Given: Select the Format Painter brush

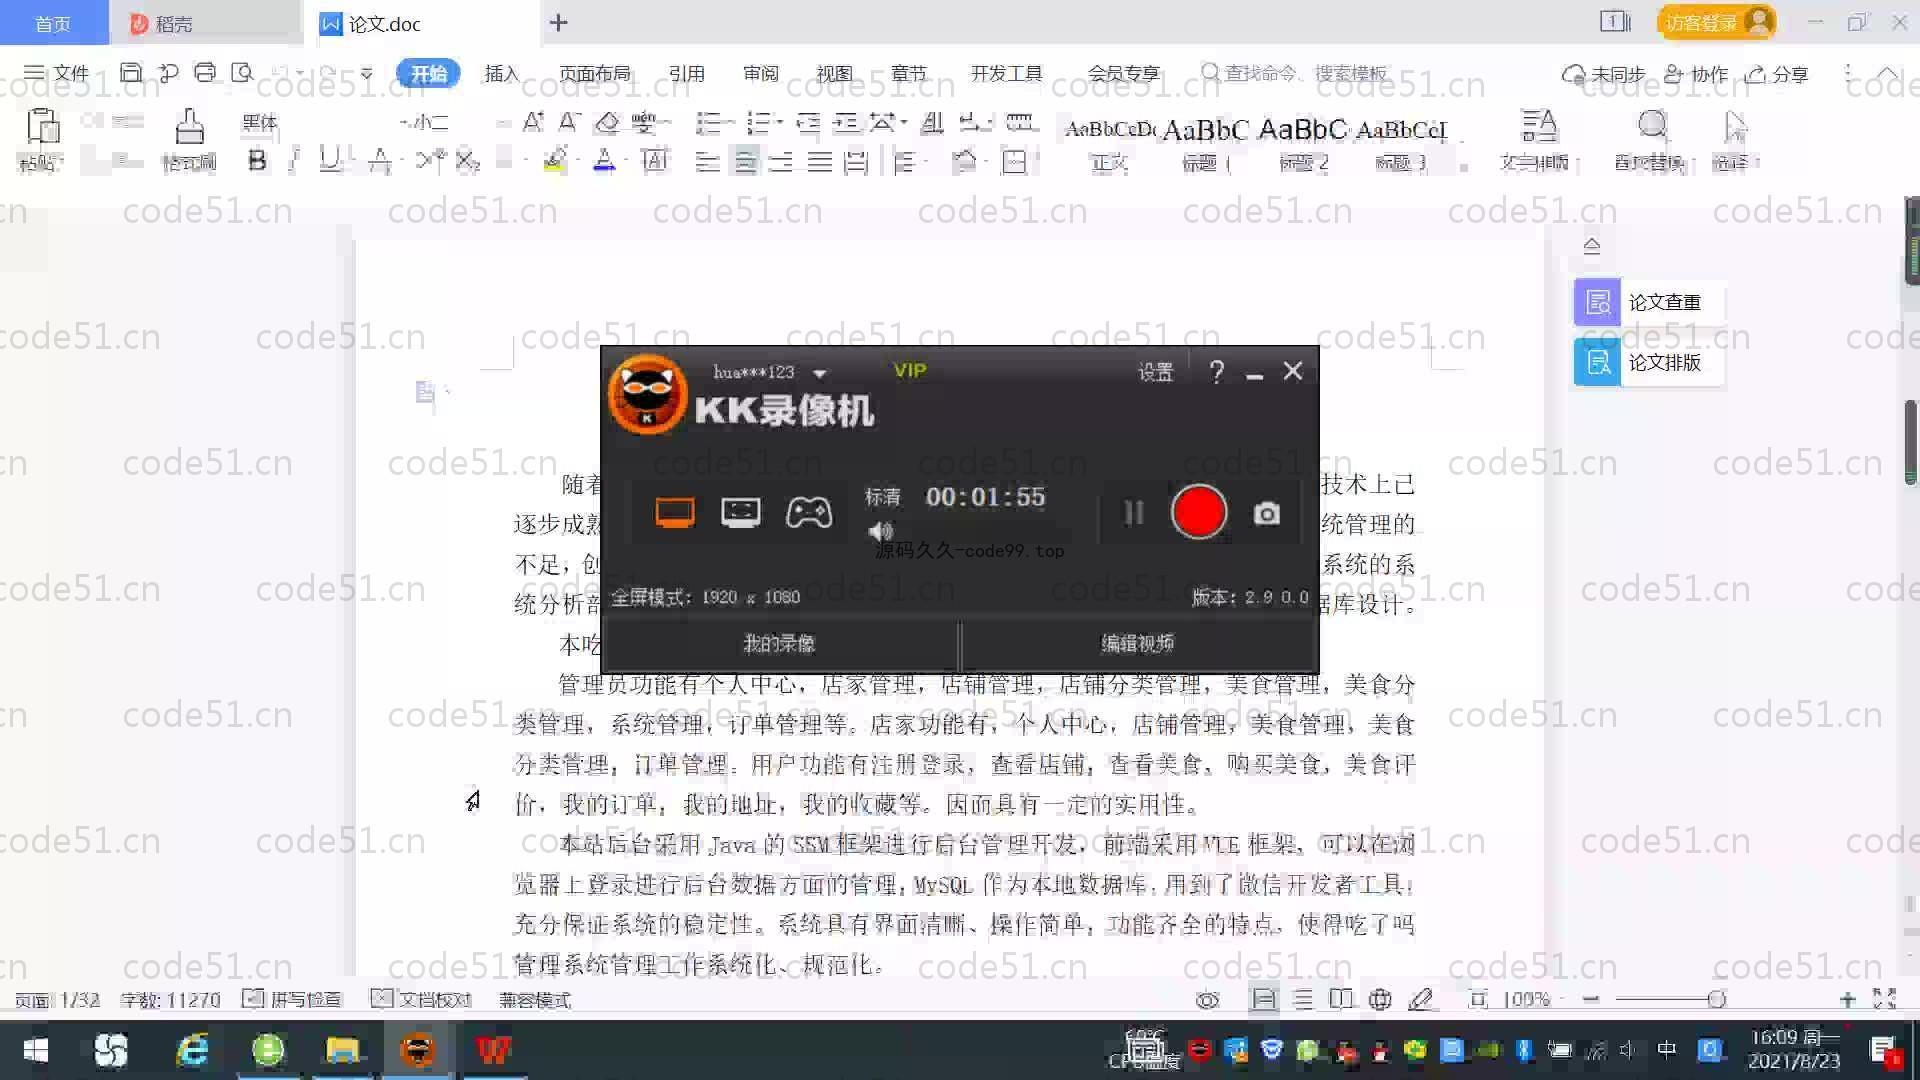Looking at the screenshot, I should tap(189, 128).
